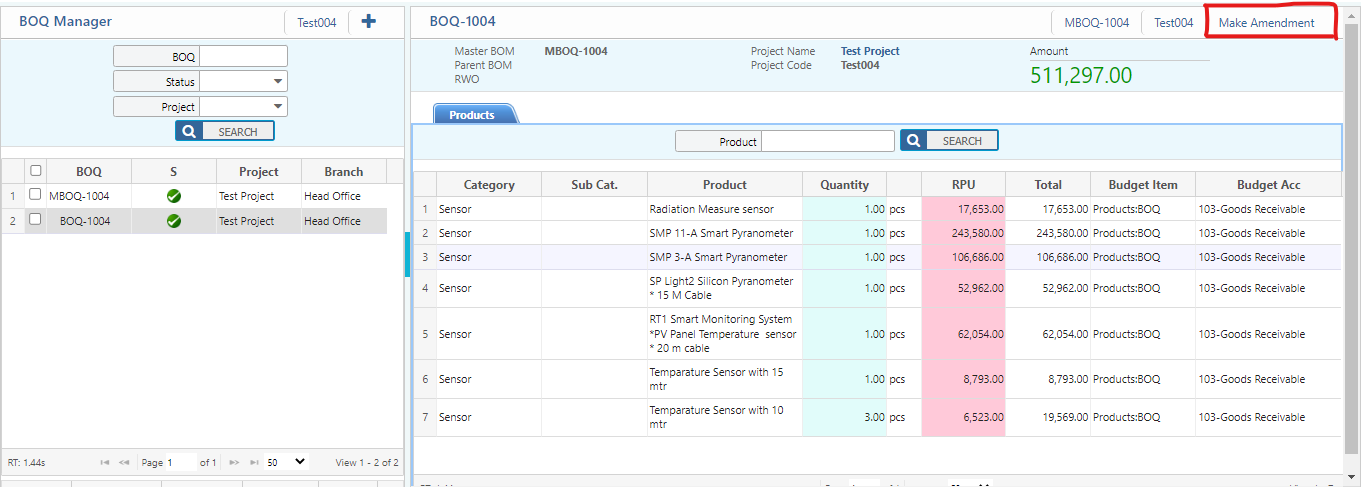Click green status checkmark for BOQ-1004 row
The height and width of the screenshot is (487, 1361).
point(173,221)
